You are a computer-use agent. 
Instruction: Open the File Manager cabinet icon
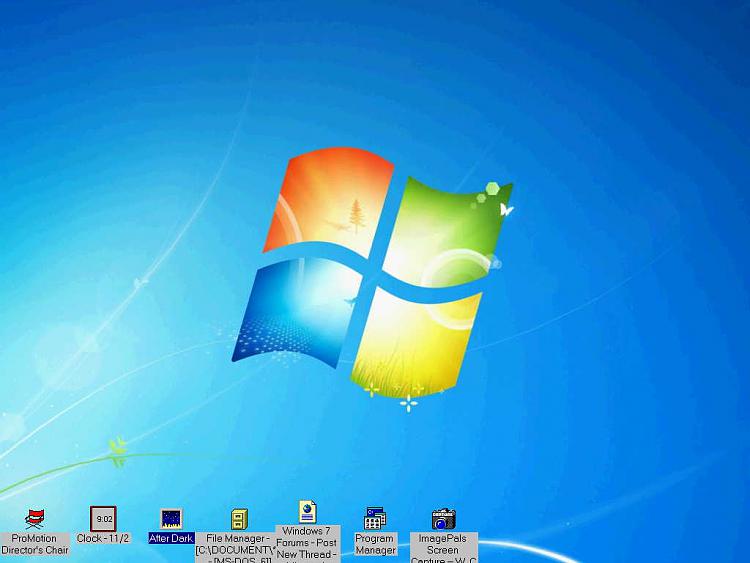[x=239, y=519]
